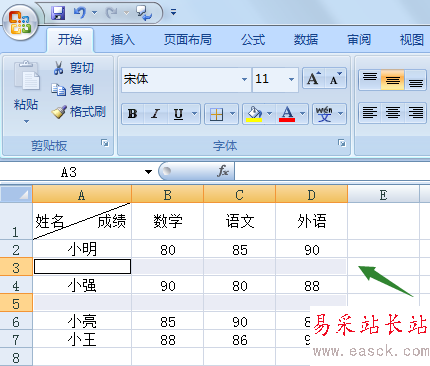
Task: Click in the formula bar
Action: (x=332, y=171)
